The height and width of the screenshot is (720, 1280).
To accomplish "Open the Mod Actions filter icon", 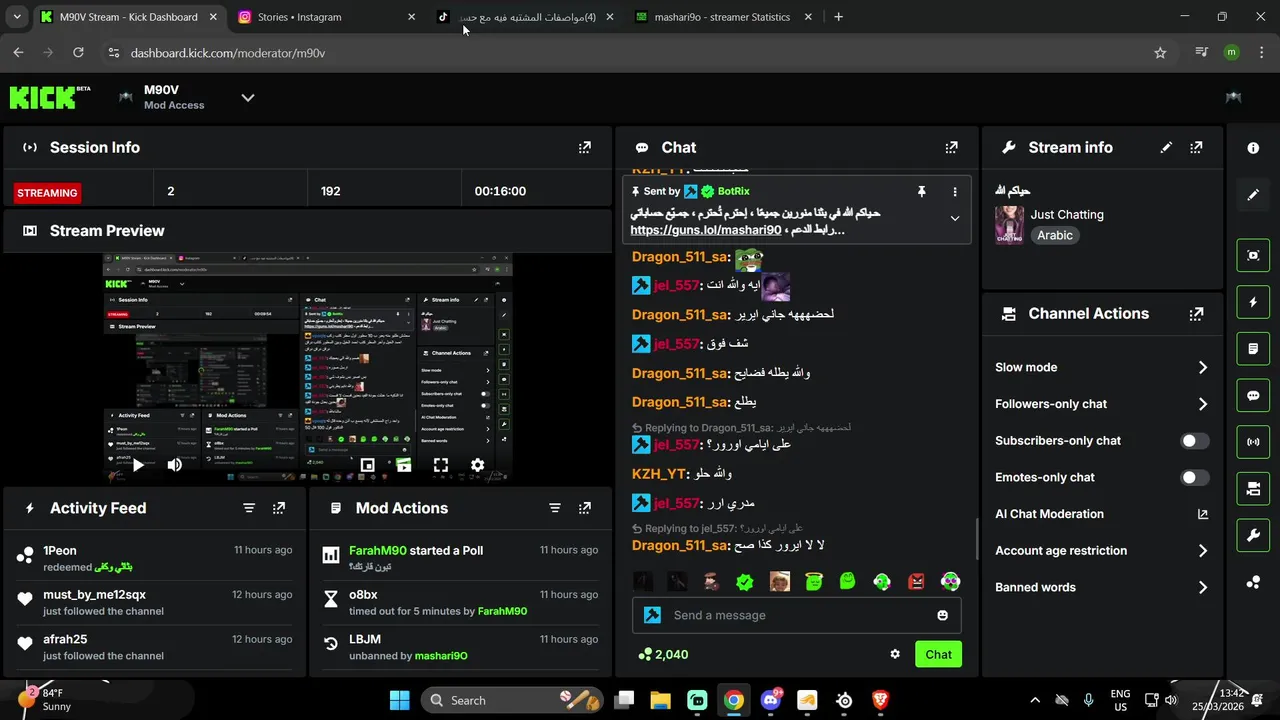I will coord(555,508).
